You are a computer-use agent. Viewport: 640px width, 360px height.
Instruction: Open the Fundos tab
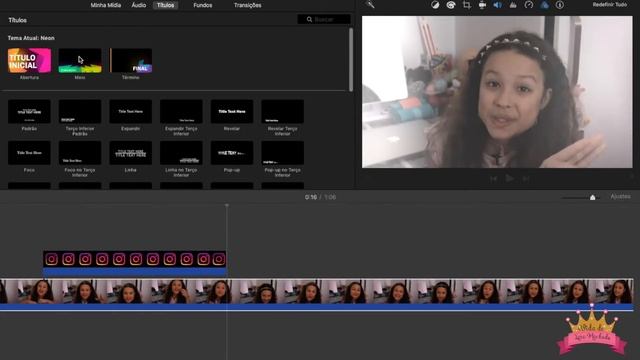pyautogui.click(x=202, y=5)
